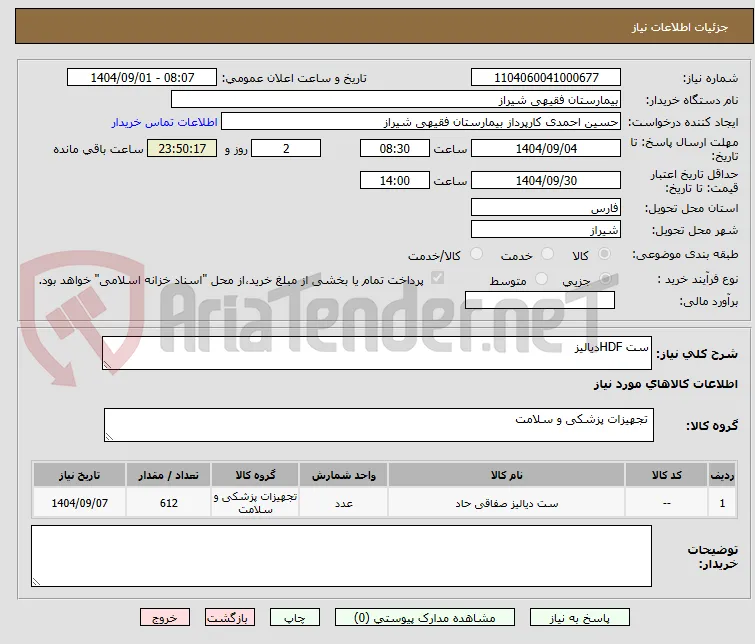This screenshot has width=755, height=644.
Task: Click the توضیحات خریدار text area
Action: (341, 556)
